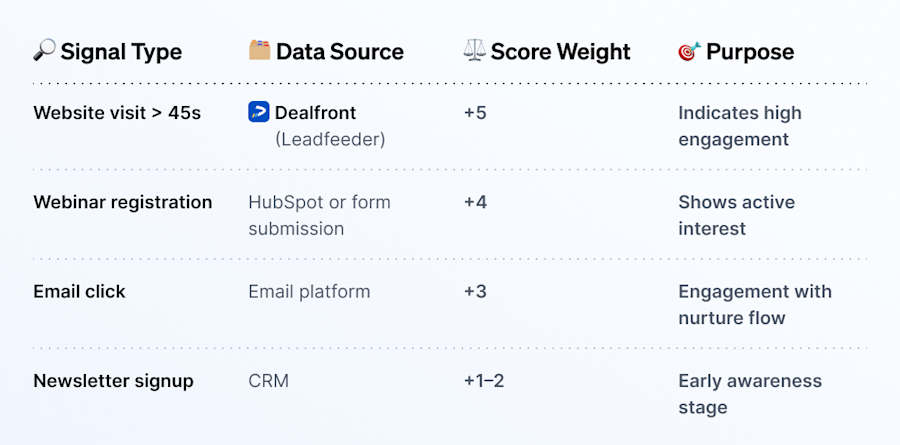Click the +5 score weight value

tap(475, 113)
